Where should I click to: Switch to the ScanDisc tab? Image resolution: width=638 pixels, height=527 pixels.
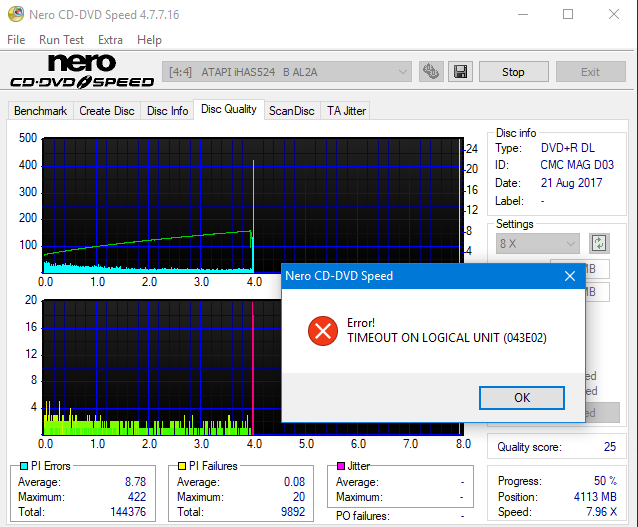[x=292, y=111]
